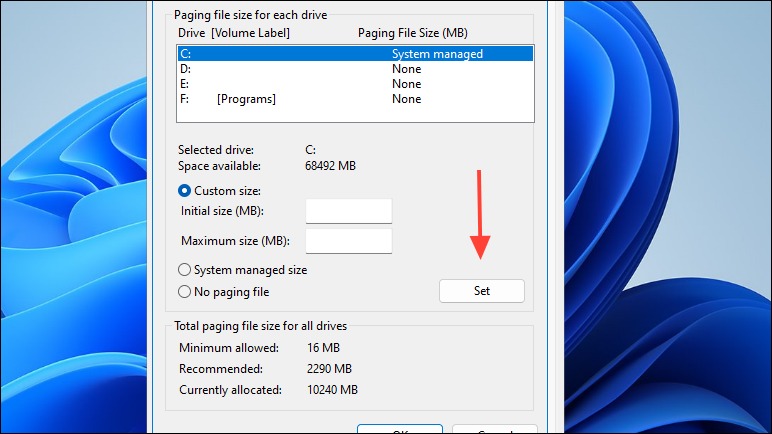Click the Currently allocated 10240 MB value
The image size is (772, 434).
332,390
